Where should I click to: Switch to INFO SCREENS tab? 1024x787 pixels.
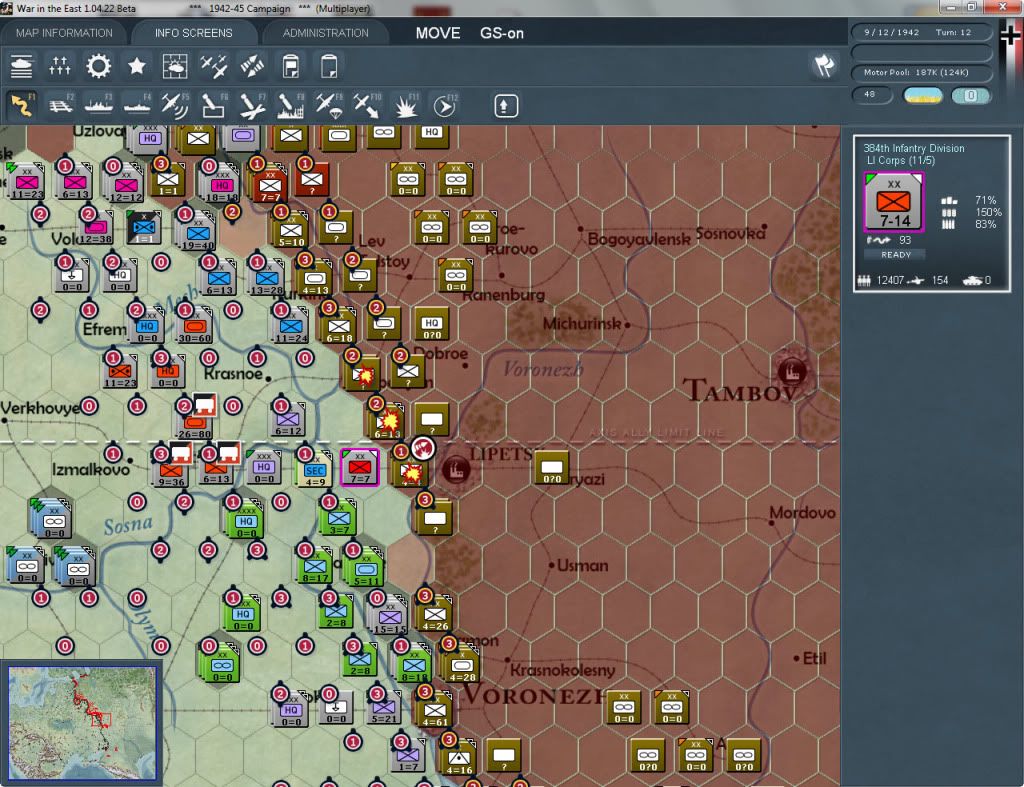pyautogui.click(x=193, y=33)
